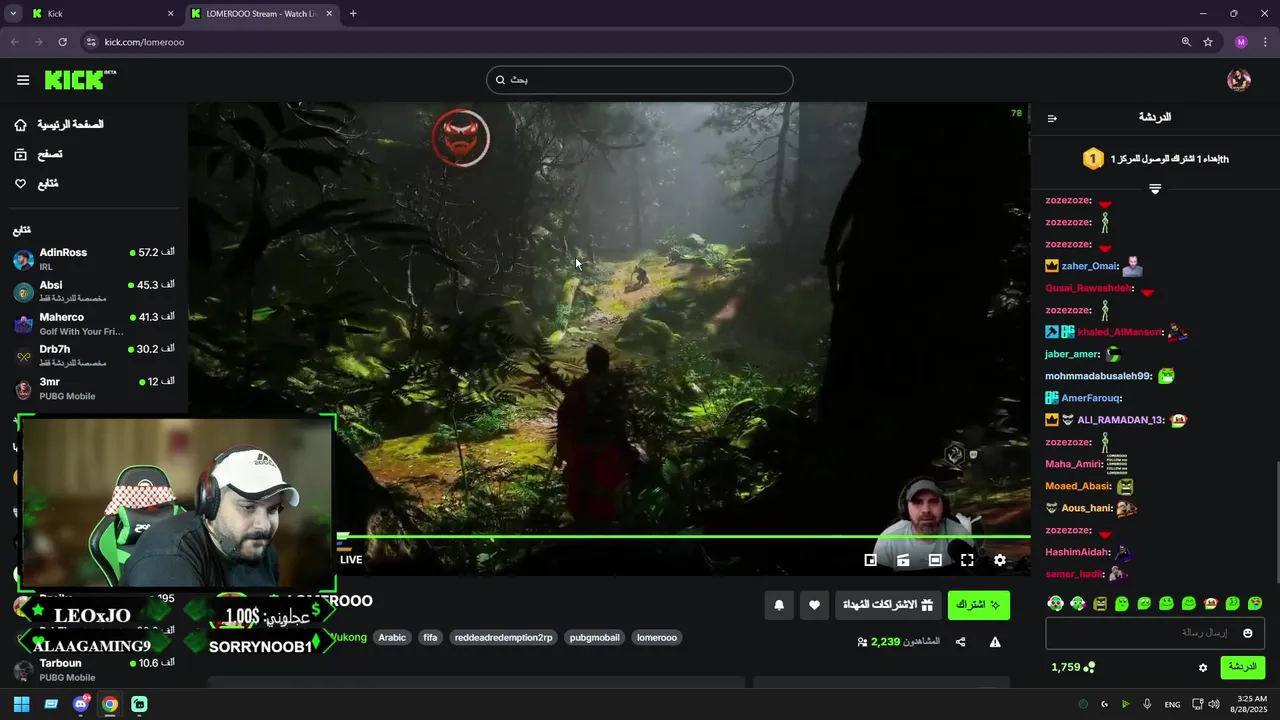Click the search box in header

click(x=640, y=80)
